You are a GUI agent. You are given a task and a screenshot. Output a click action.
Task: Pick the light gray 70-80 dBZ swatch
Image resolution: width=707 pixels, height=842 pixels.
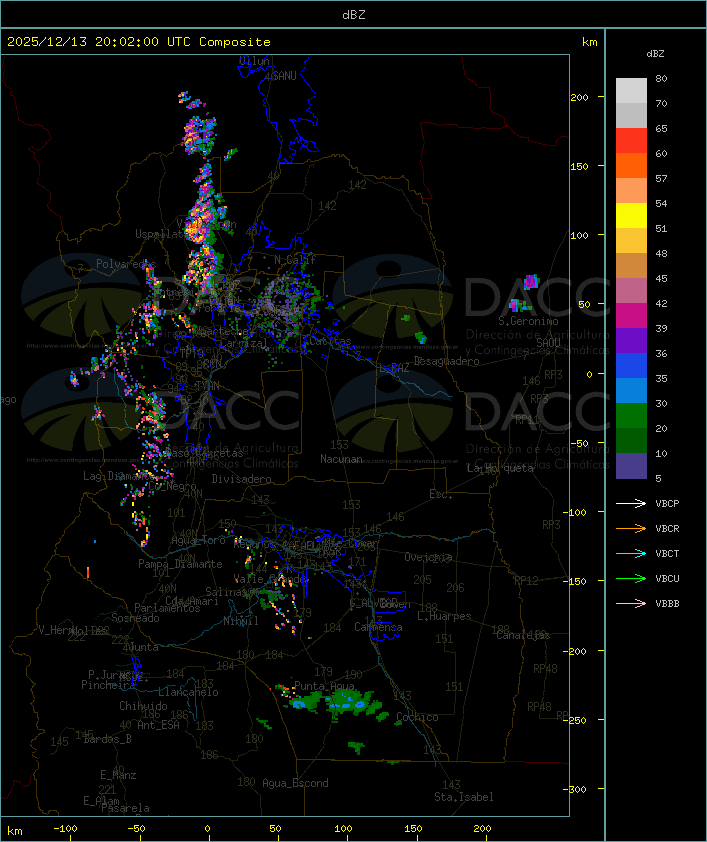coord(631,90)
